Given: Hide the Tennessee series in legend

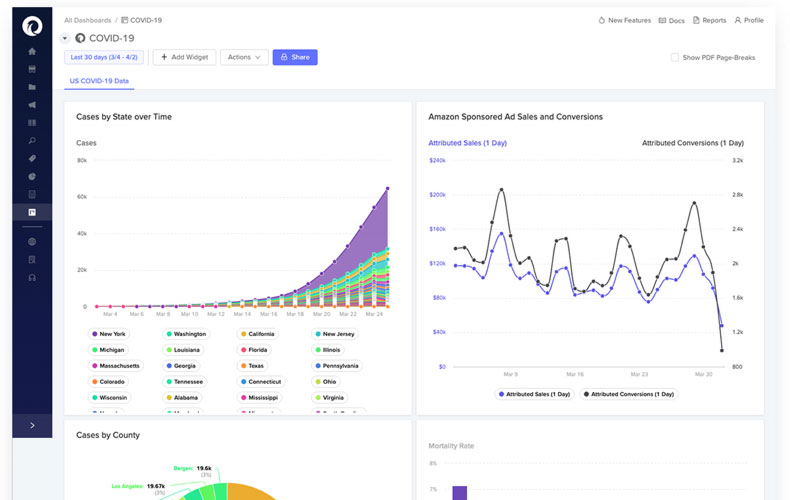Looking at the screenshot, I should (185, 382).
